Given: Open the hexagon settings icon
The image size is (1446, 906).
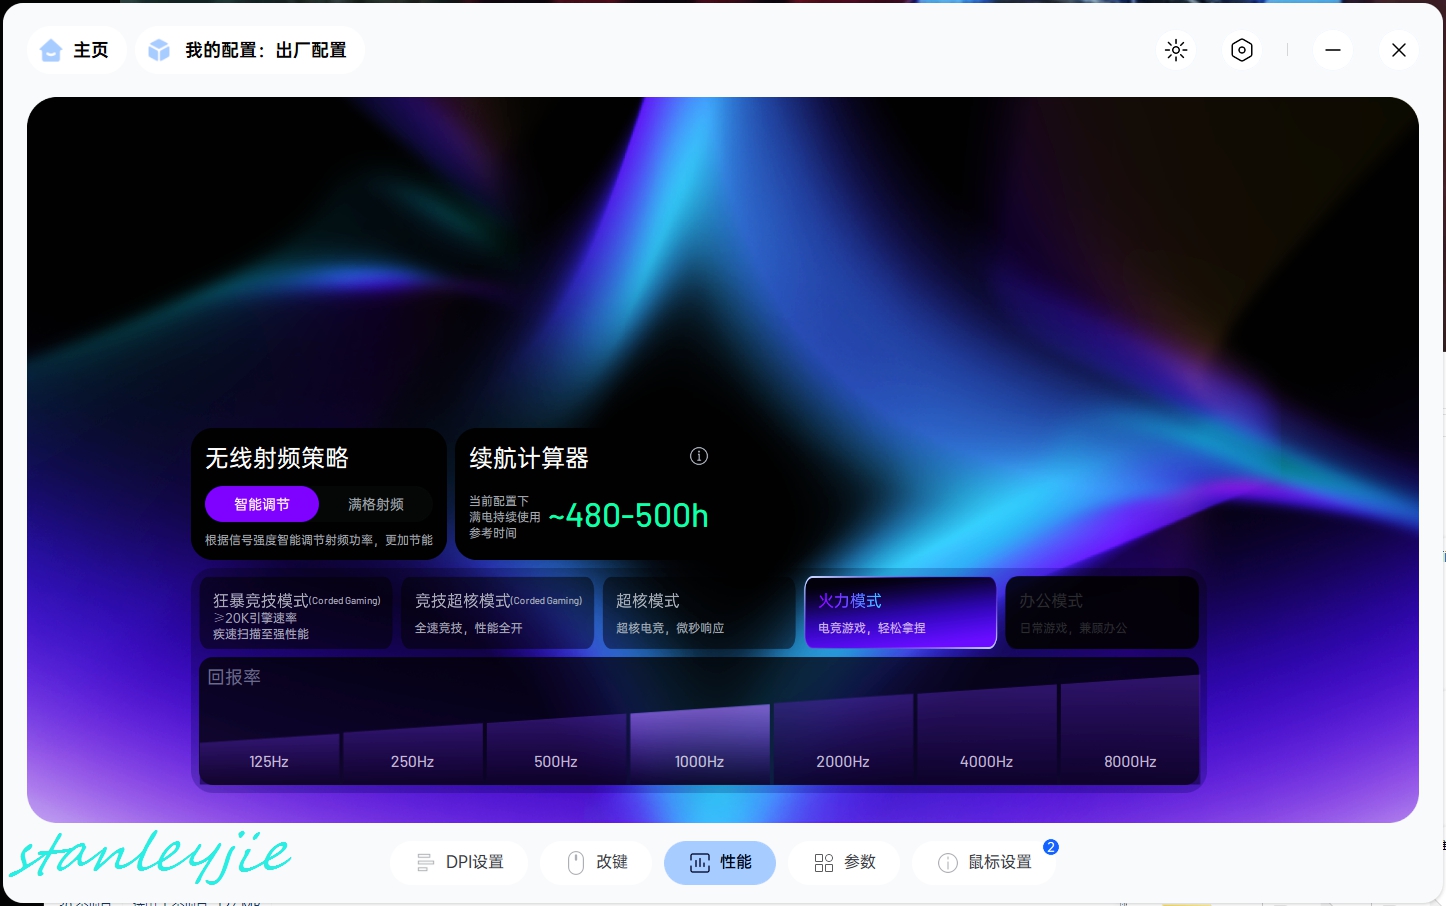Looking at the screenshot, I should (x=1242, y=50).
